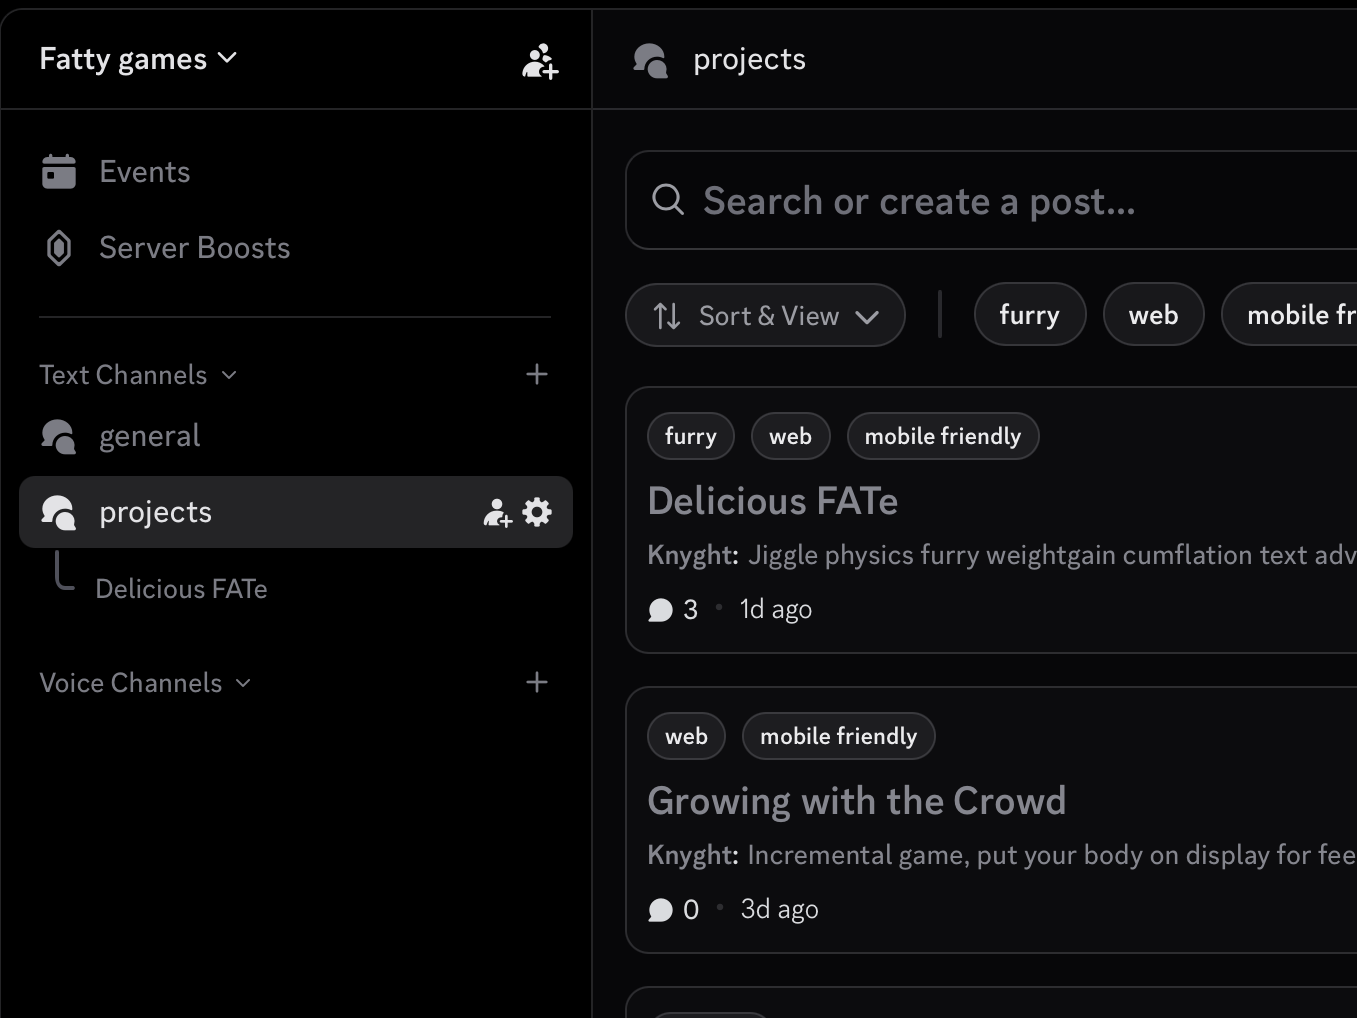This screenshot has width=1357, height=1018.
Task: Open the Delicious FATe post title
Action: point(772,501)
